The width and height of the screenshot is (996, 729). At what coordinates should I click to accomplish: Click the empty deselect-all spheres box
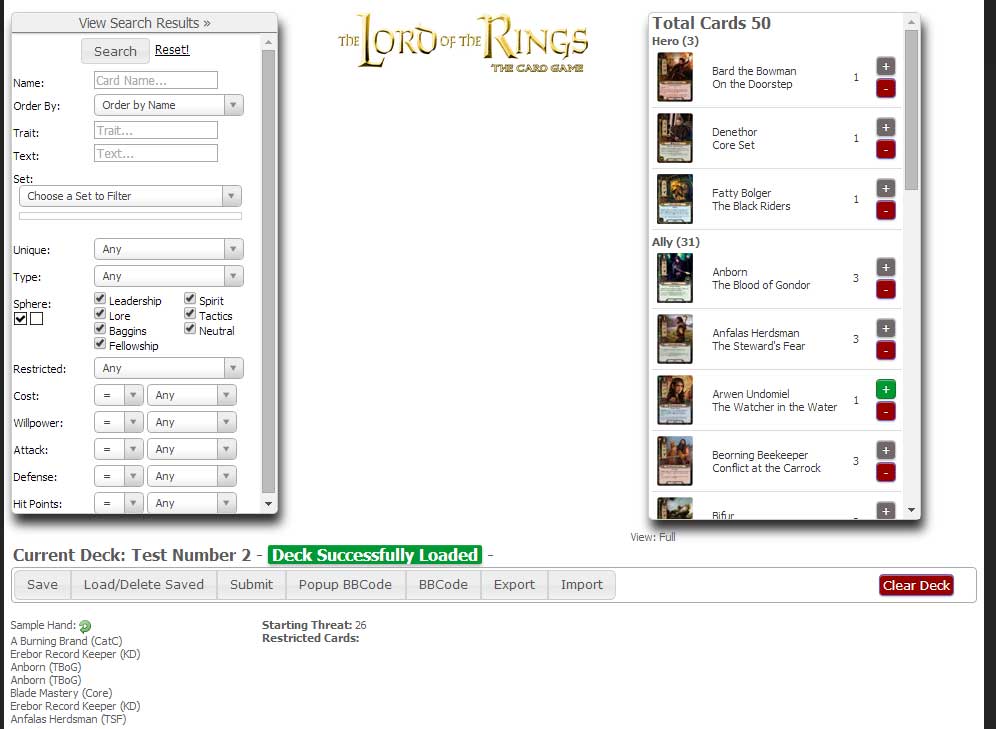click(37, 319)
